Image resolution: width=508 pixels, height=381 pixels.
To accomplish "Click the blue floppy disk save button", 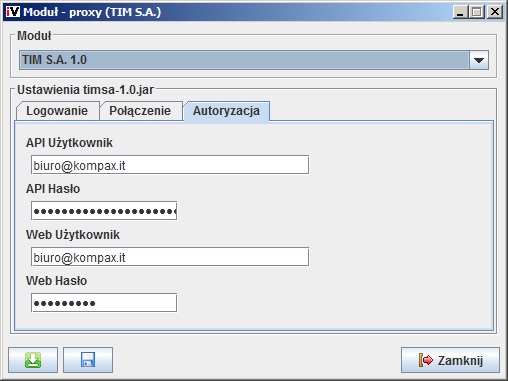I will pos(88,360).
